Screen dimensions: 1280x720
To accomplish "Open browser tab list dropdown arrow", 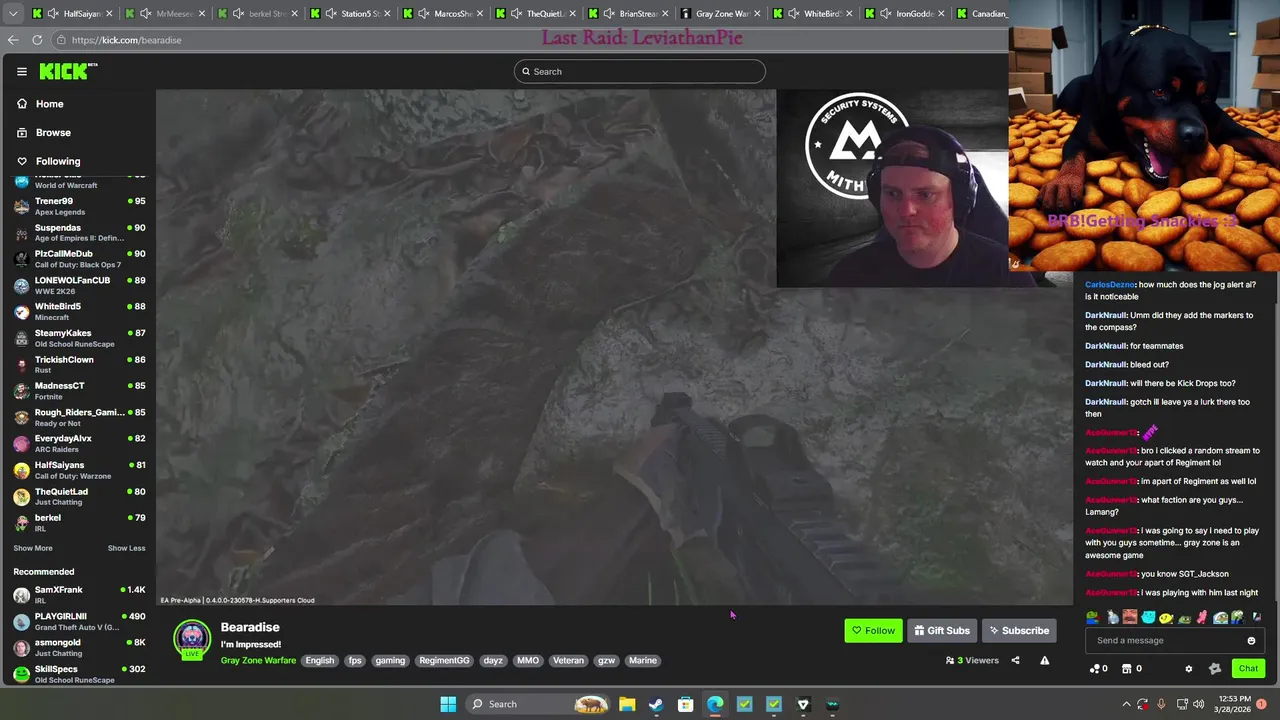I will point(13,14).
